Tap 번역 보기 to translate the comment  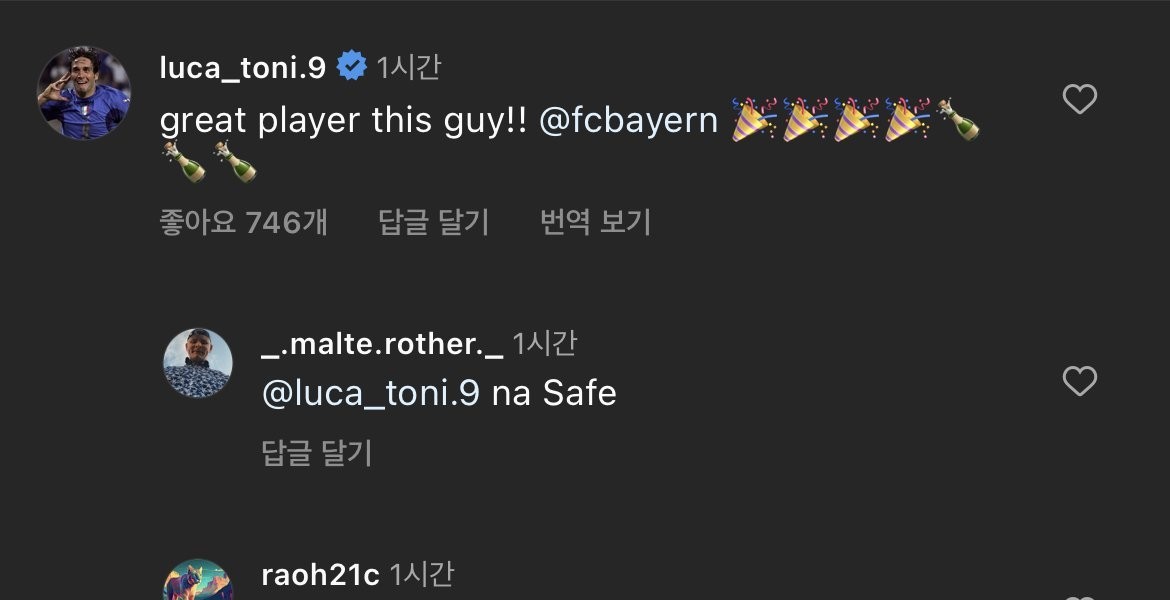[595, 222]
